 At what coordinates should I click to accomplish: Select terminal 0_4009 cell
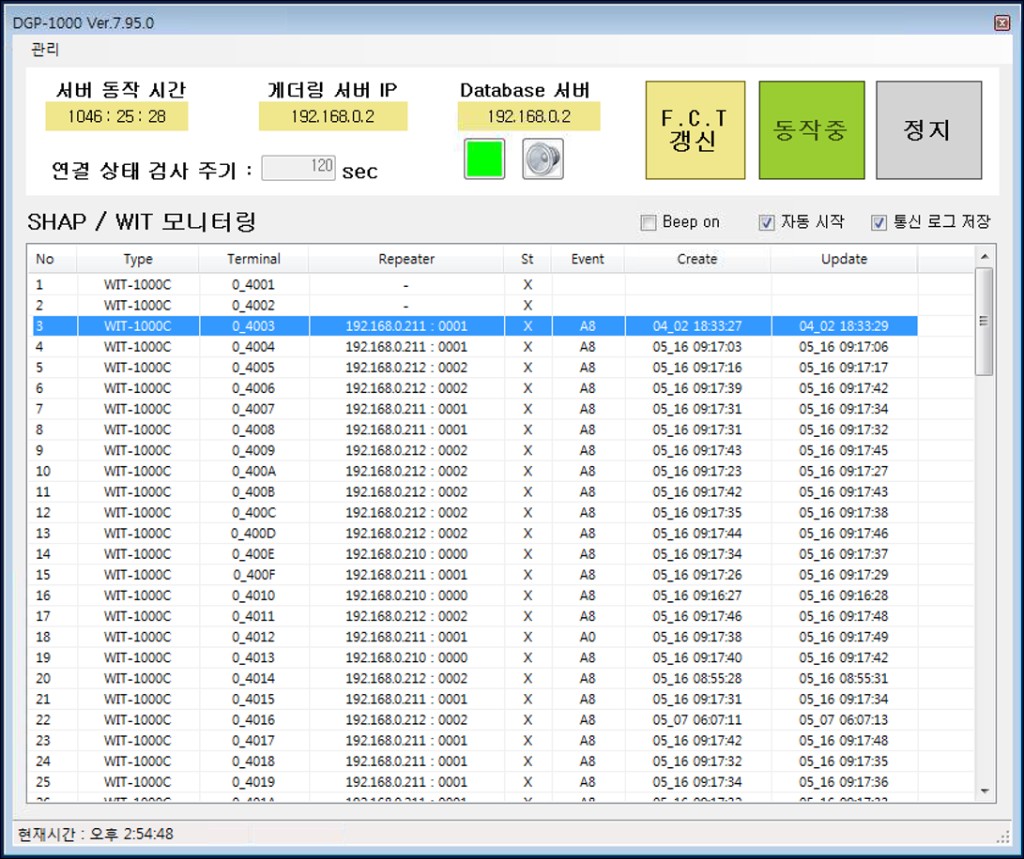[253, 451]
